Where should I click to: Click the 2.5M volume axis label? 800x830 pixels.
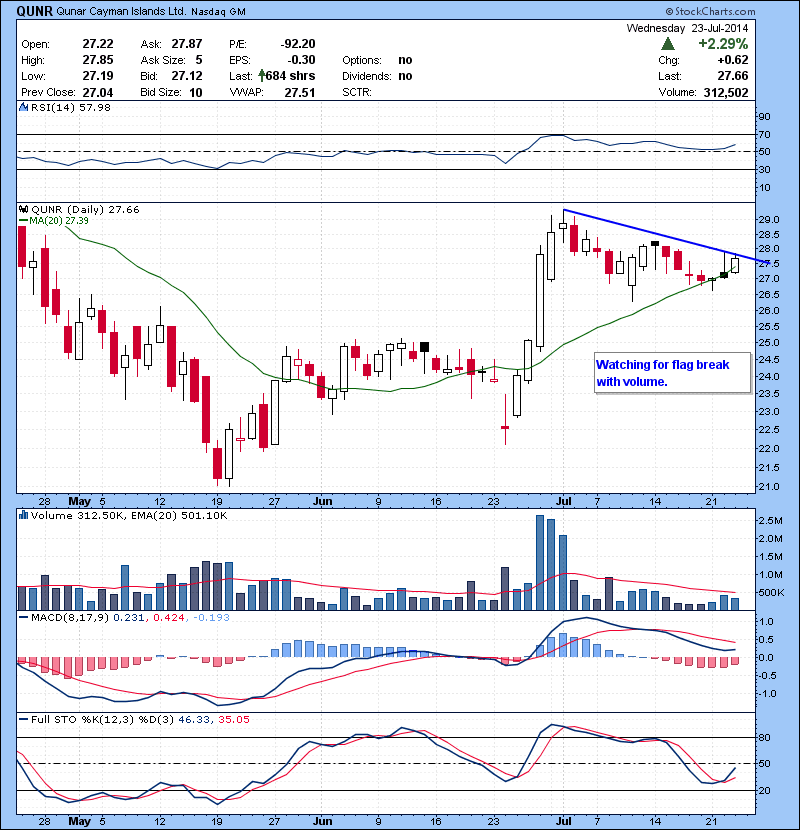coord(770,521)
